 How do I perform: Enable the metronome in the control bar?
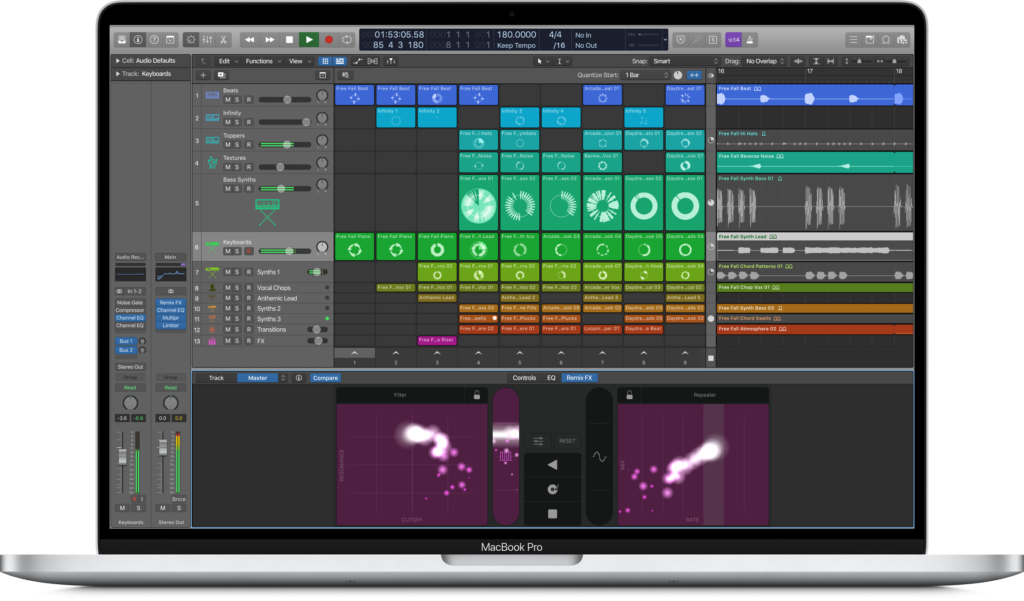(x=750, y=39)
